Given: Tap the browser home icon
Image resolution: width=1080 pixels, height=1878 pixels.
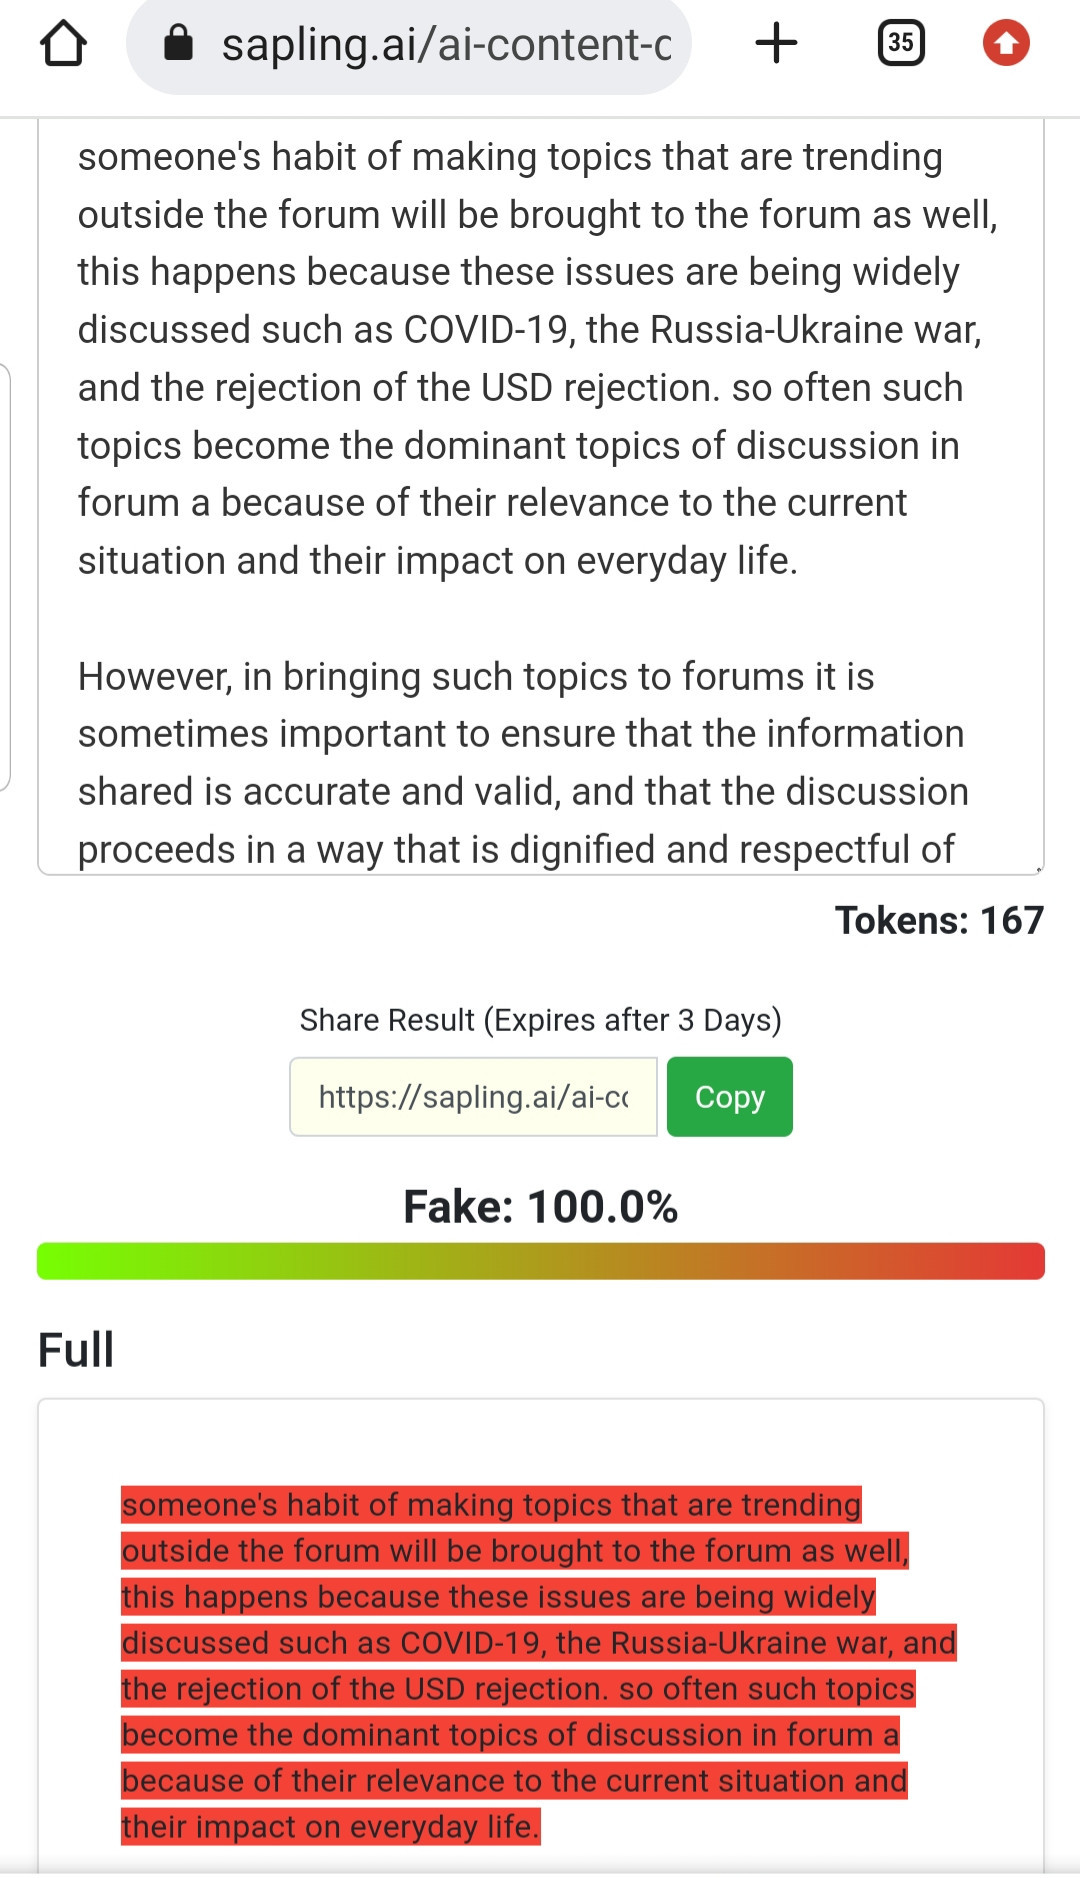Looking at the screenshot, I should [x=63, y=43].
